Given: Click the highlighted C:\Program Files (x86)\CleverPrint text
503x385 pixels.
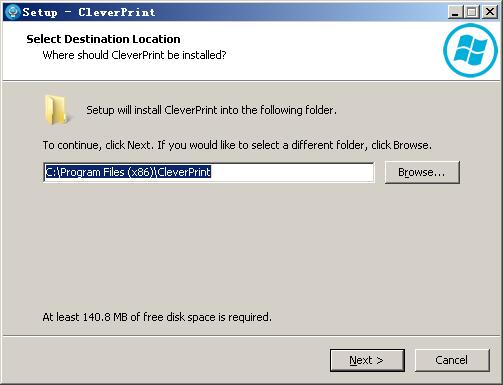Looking at the screenshot, I should (128, 172).
